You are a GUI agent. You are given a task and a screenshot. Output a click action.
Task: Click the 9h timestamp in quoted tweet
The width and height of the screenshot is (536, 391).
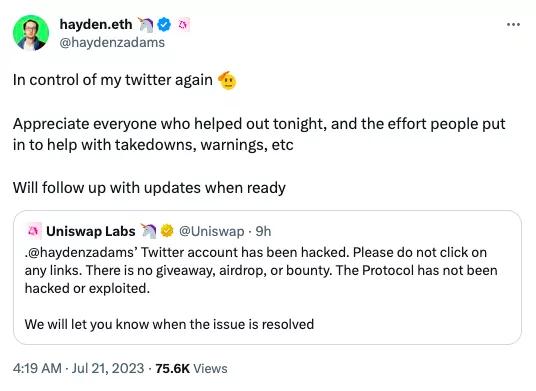click(x=263, y=231)
